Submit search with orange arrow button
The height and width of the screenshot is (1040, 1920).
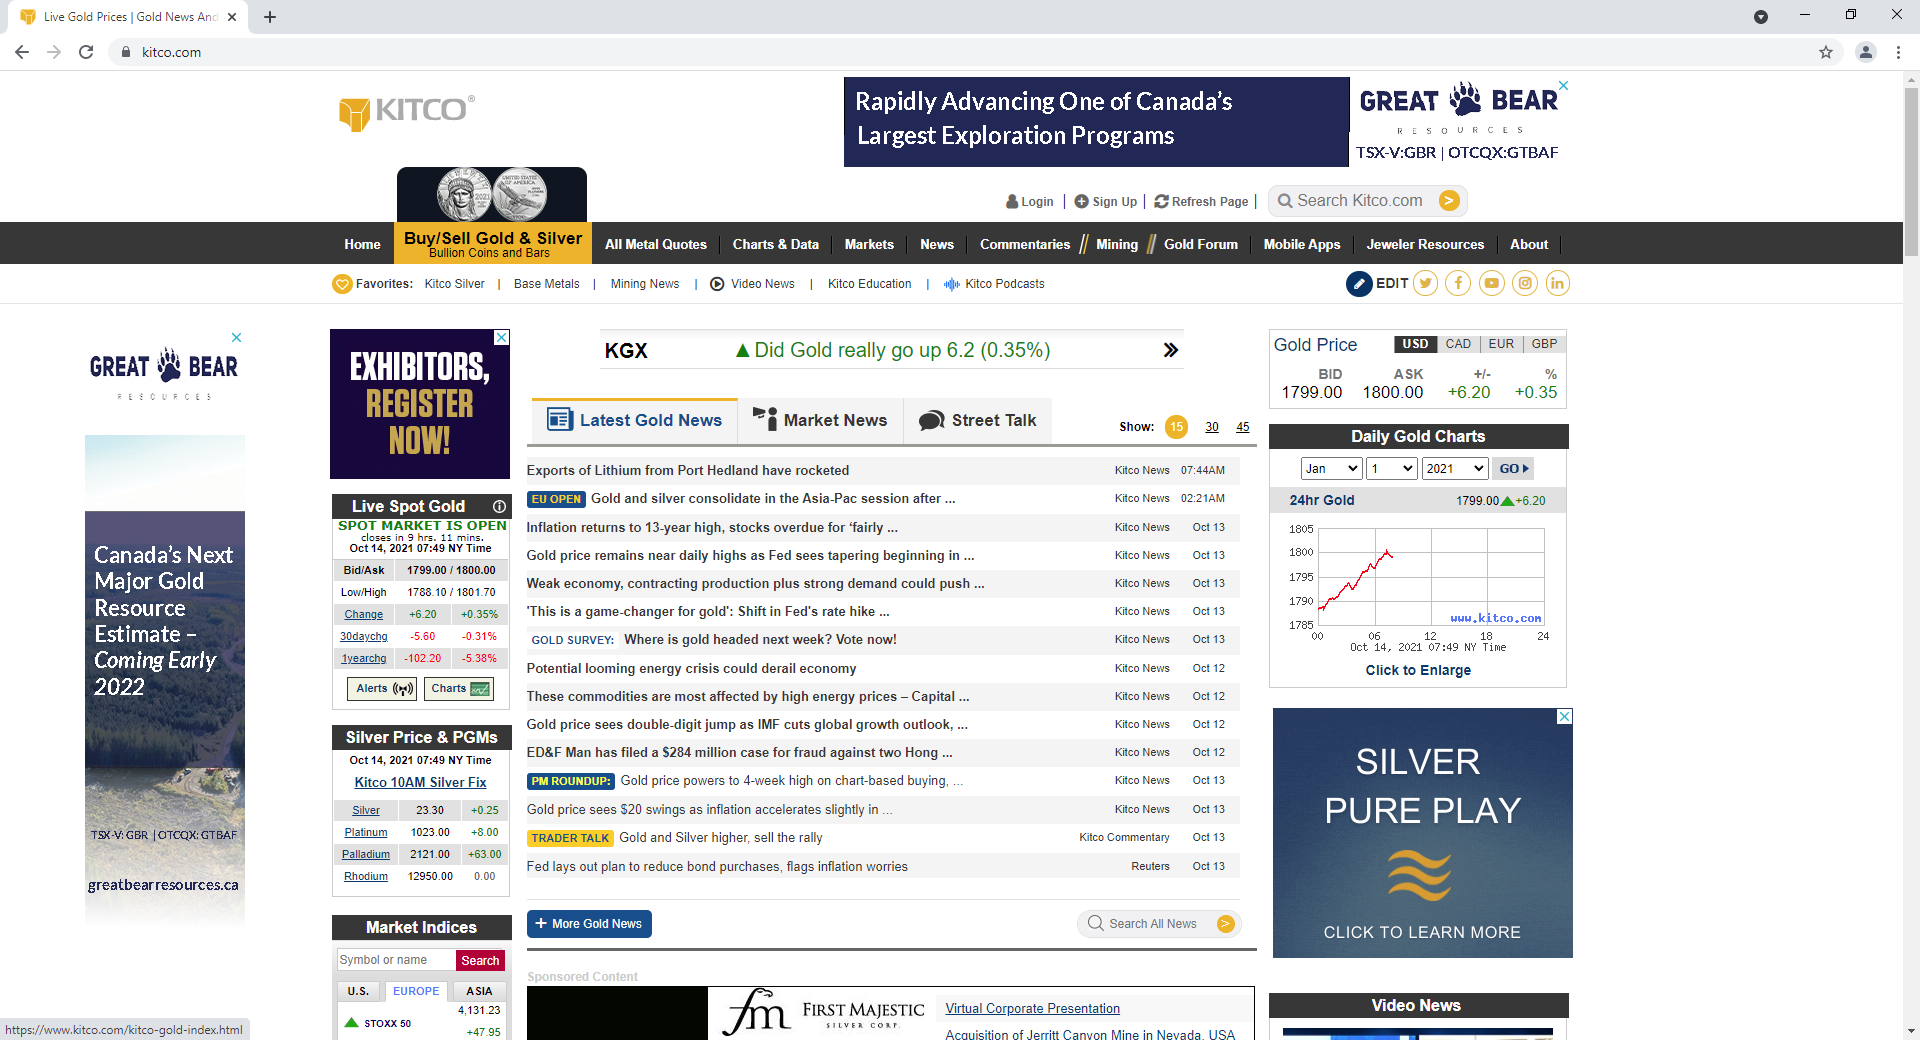[1449, 201]
